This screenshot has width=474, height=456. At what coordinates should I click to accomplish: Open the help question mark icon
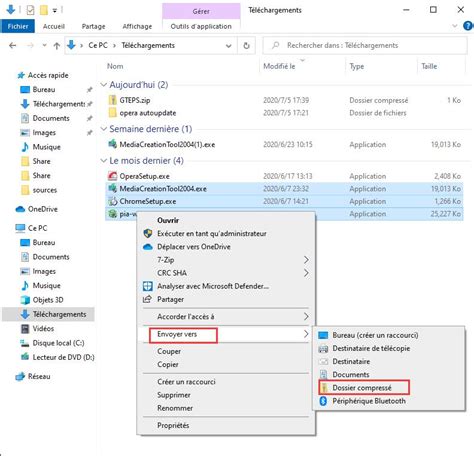pyautogui.click(x=468, y=26)
